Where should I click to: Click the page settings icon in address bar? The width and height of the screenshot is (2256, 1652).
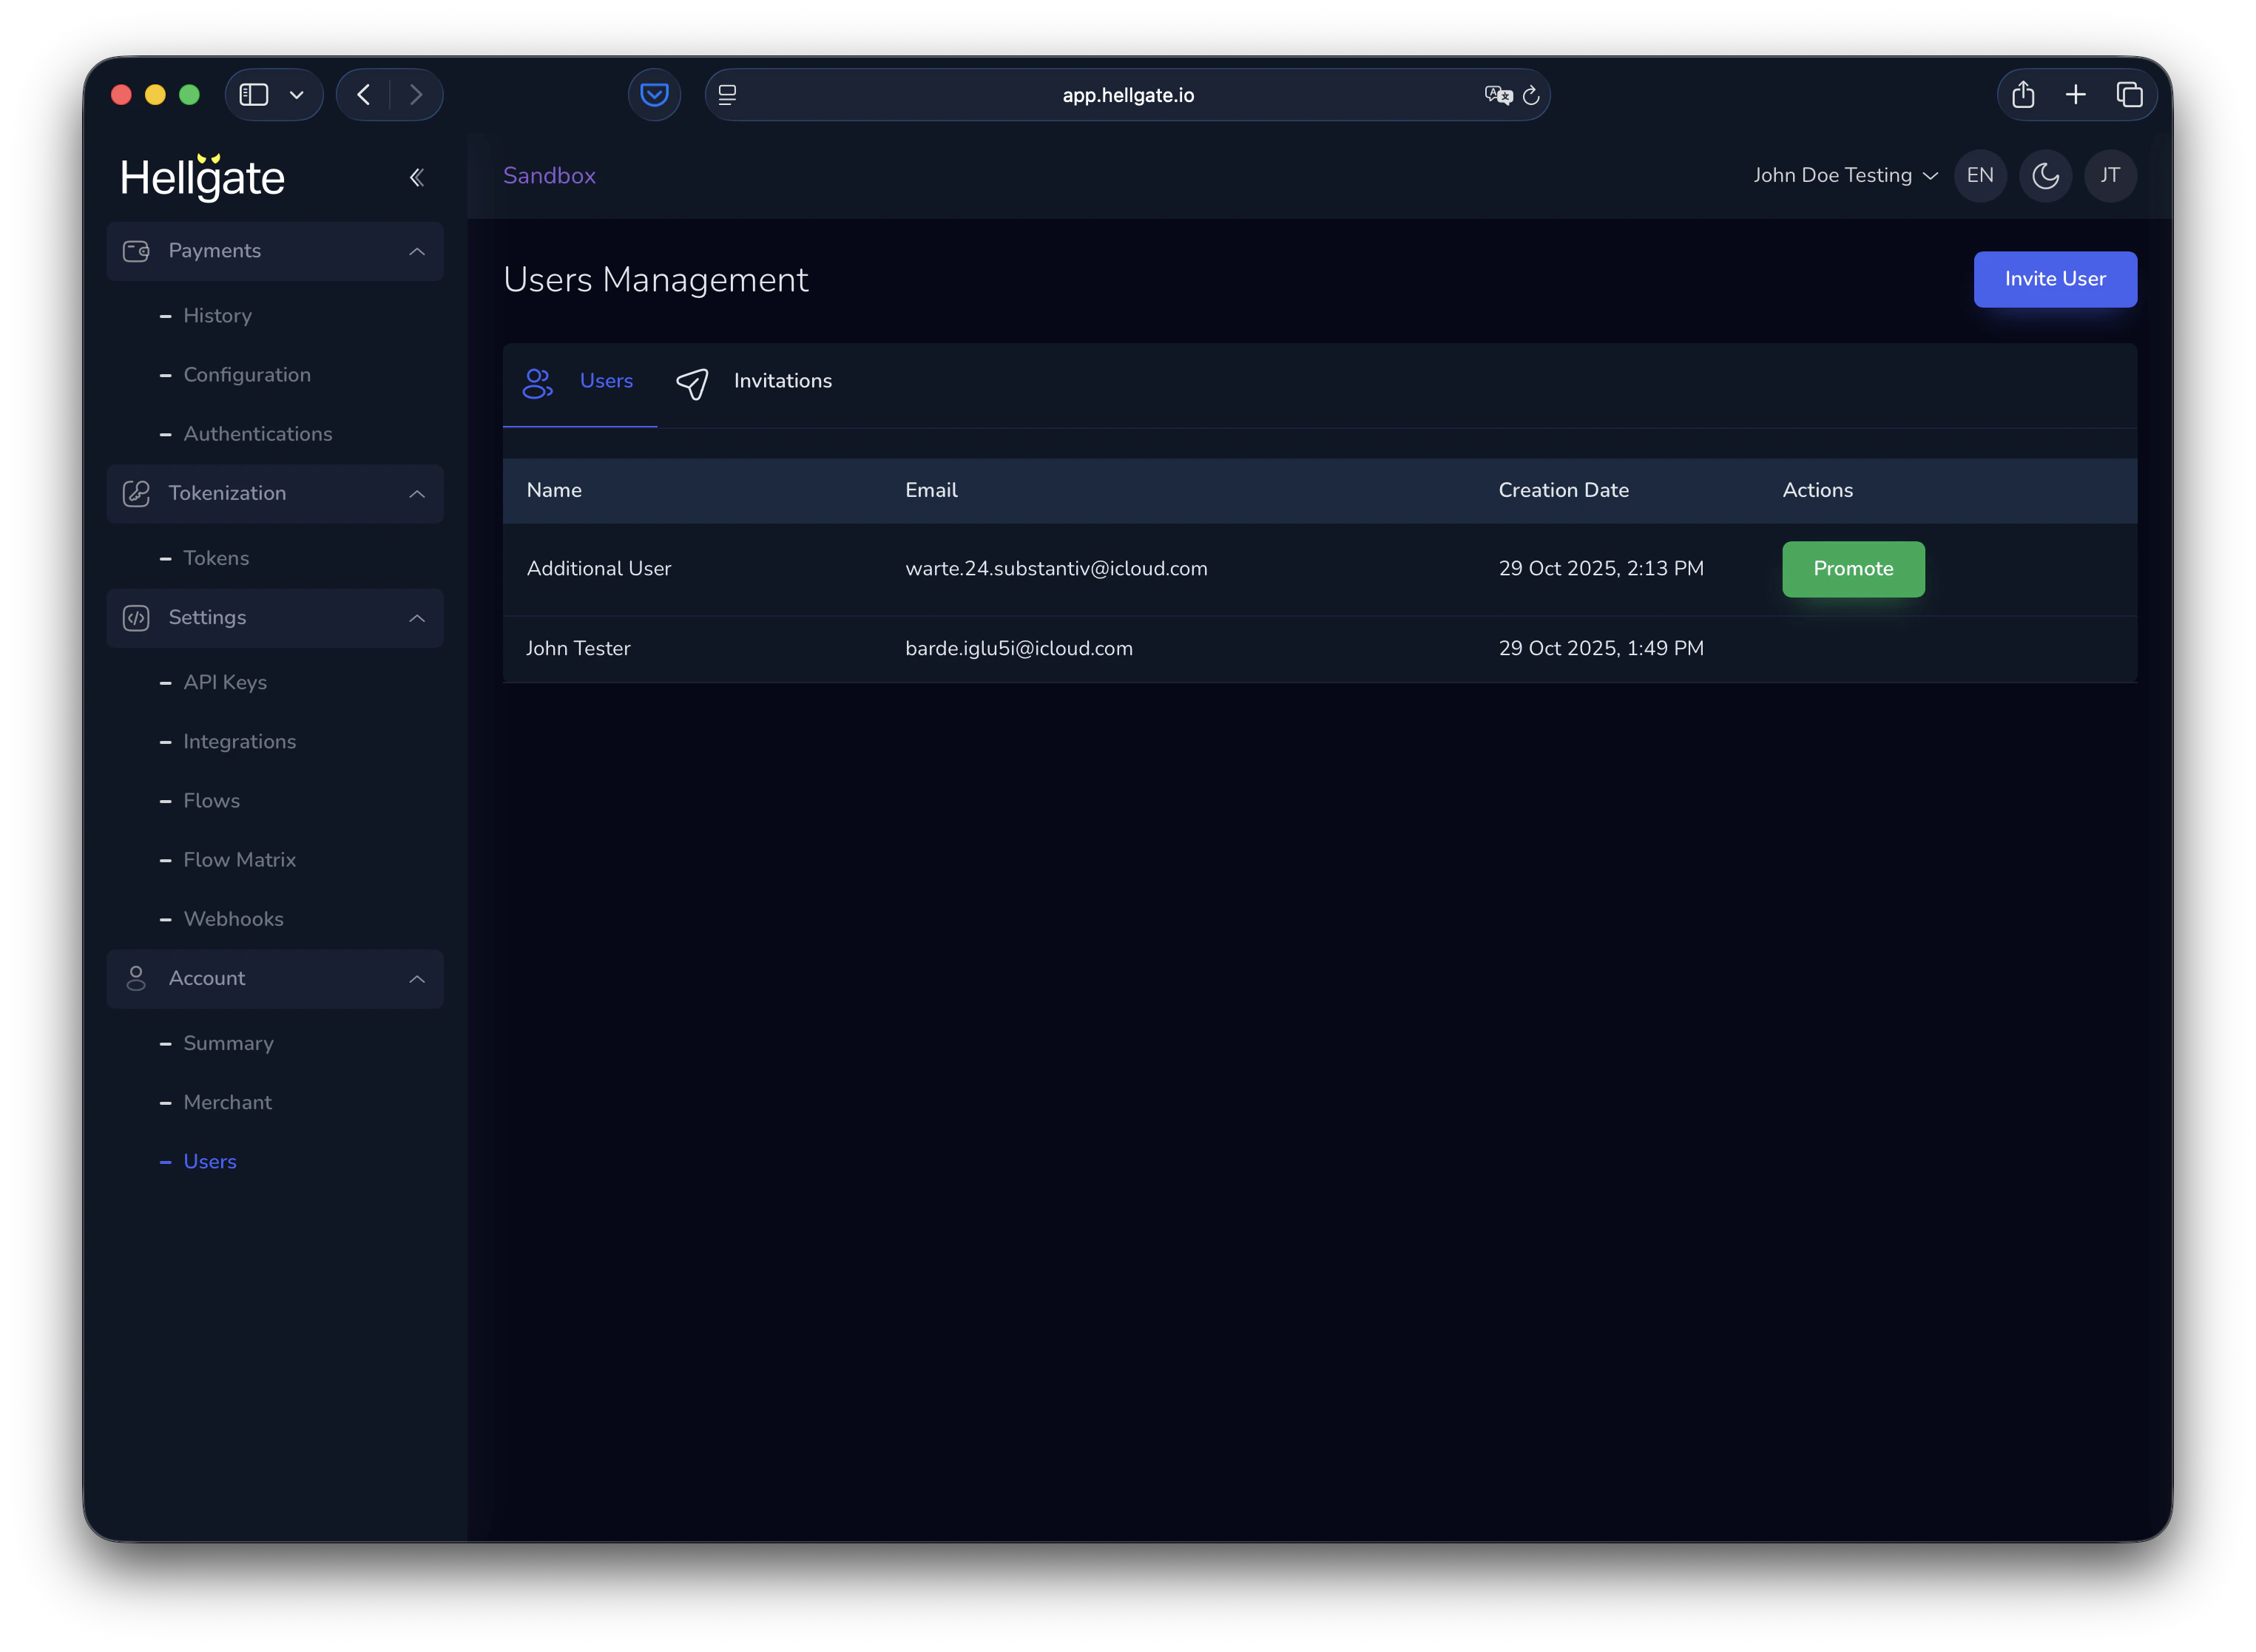point(728,95)
